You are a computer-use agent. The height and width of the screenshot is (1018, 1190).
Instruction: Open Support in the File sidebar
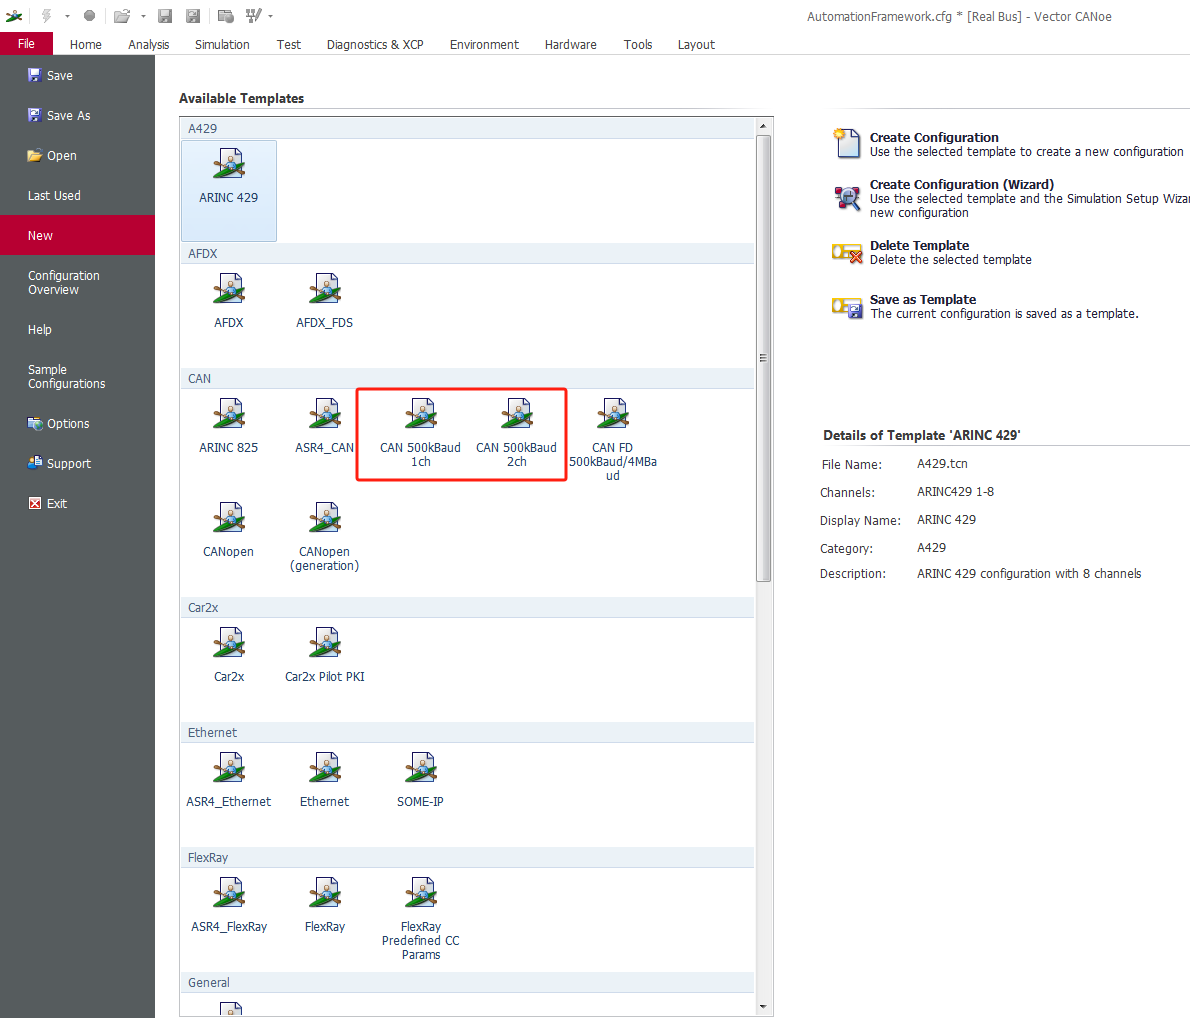(77, 463)
